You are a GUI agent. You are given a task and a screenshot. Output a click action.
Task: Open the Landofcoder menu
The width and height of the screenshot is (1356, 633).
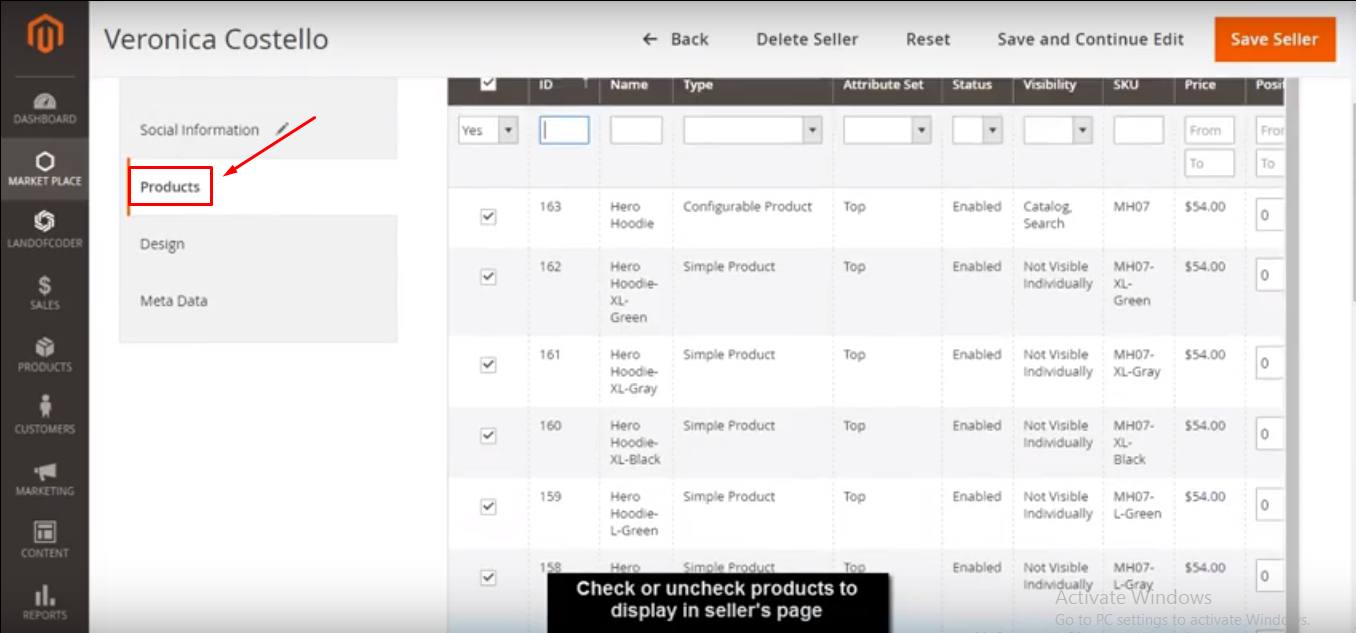44,229
